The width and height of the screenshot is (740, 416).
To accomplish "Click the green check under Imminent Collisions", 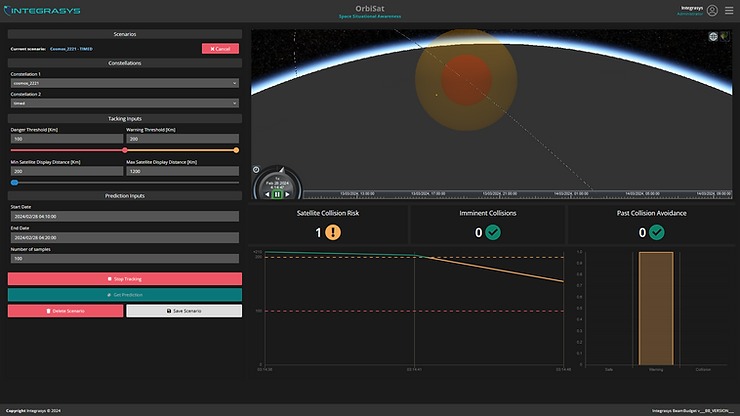I will (493, 232).
